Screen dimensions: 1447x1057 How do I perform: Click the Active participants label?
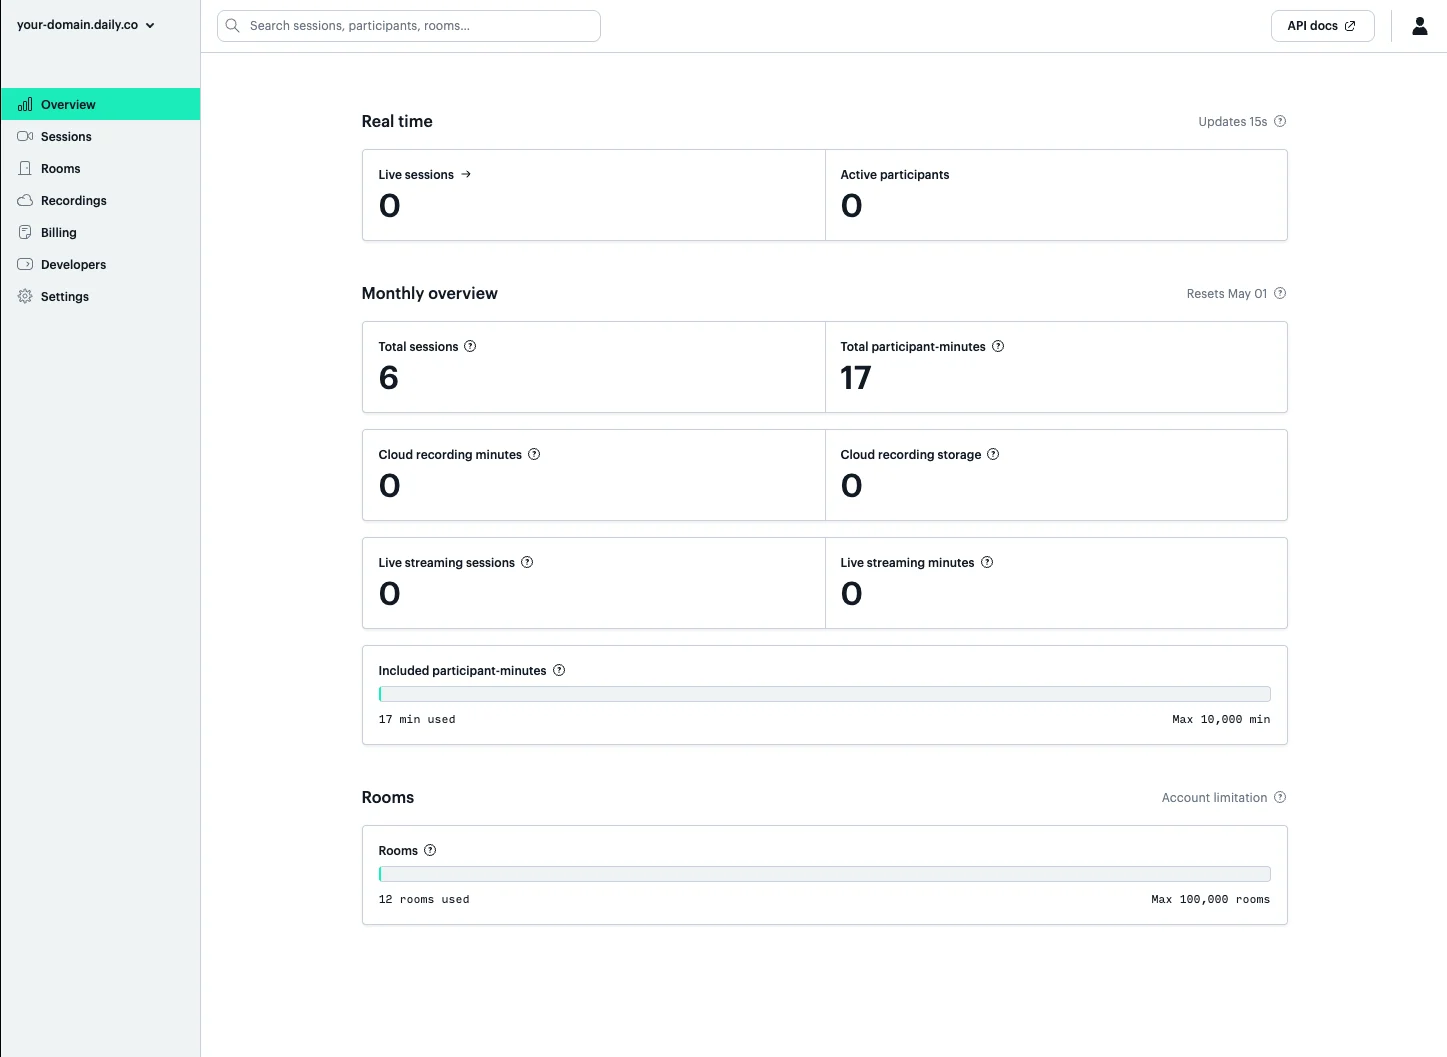(895, 174)
